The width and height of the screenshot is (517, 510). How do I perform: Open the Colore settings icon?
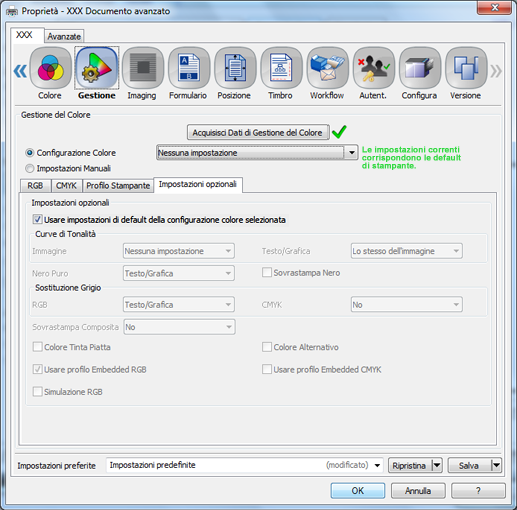pos(50,68)
